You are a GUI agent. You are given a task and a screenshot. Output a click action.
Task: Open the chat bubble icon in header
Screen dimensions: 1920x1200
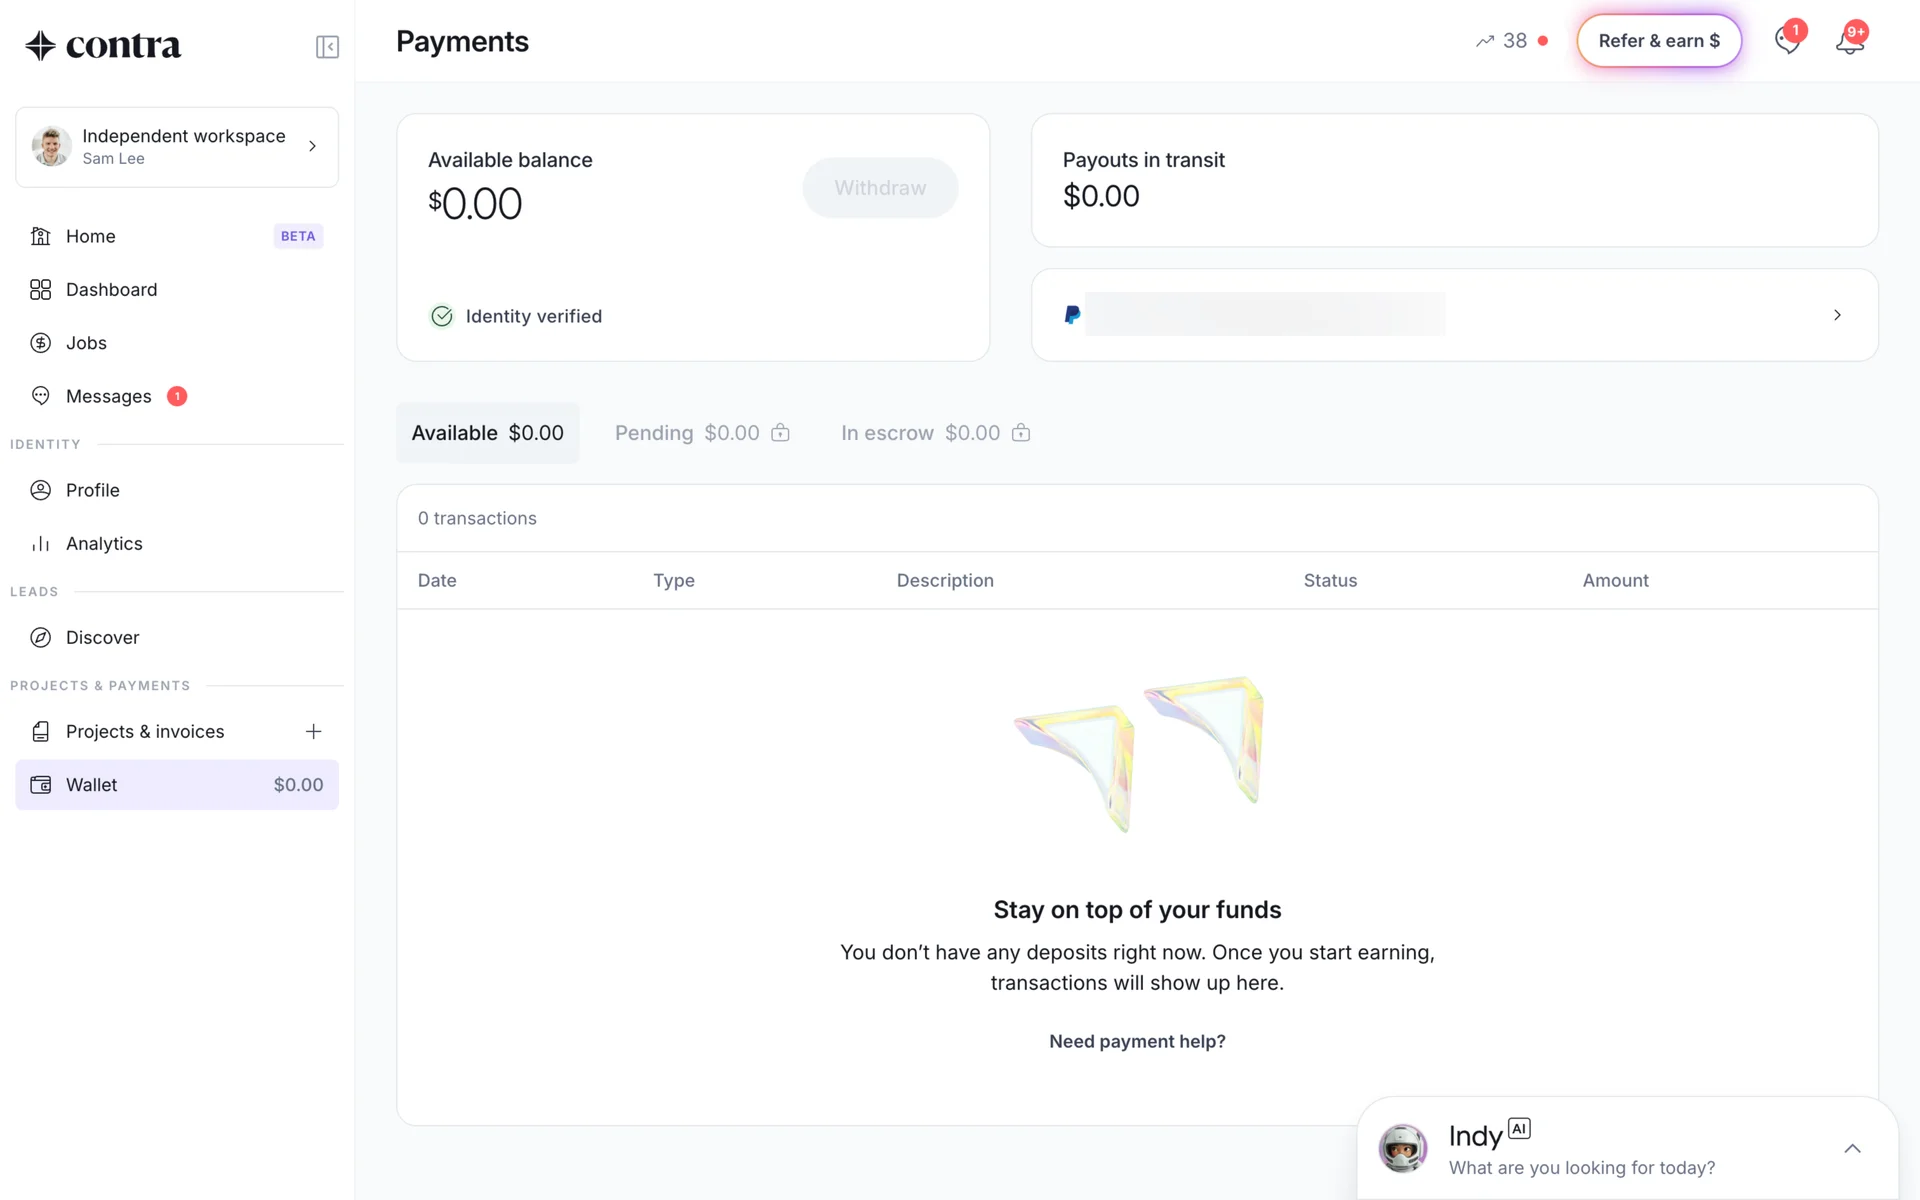(1788, 41)
